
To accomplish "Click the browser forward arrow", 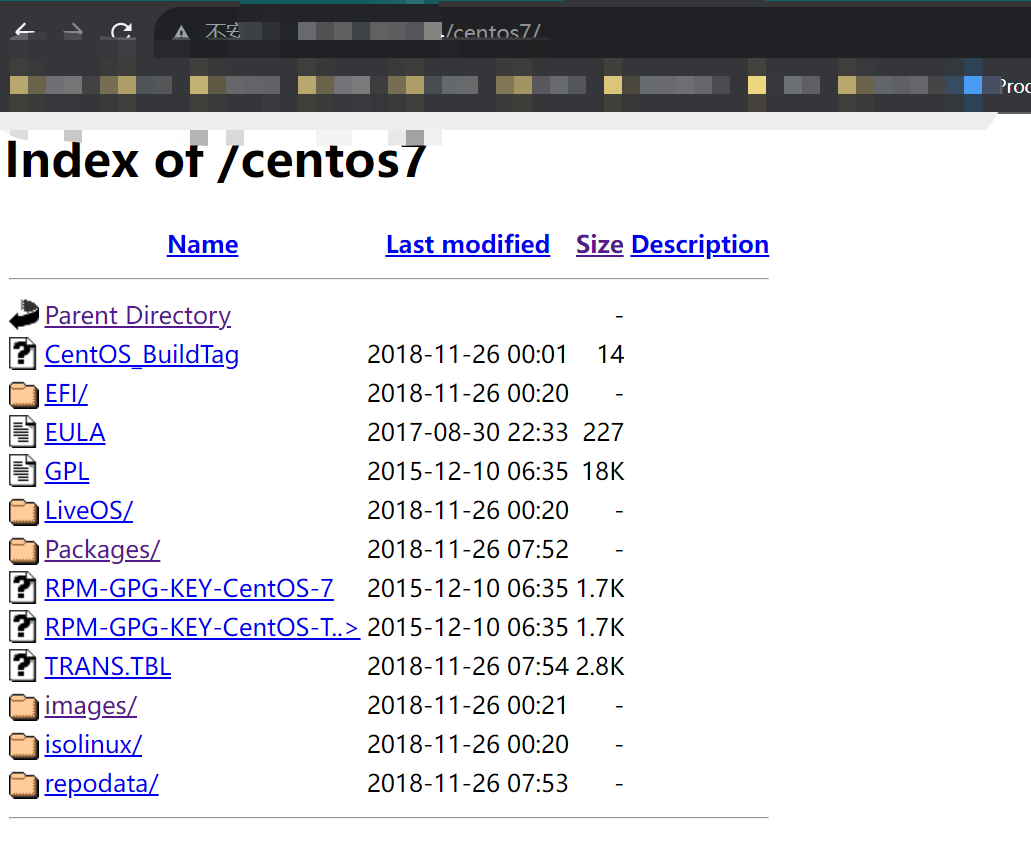I will (x=73, y=31).
